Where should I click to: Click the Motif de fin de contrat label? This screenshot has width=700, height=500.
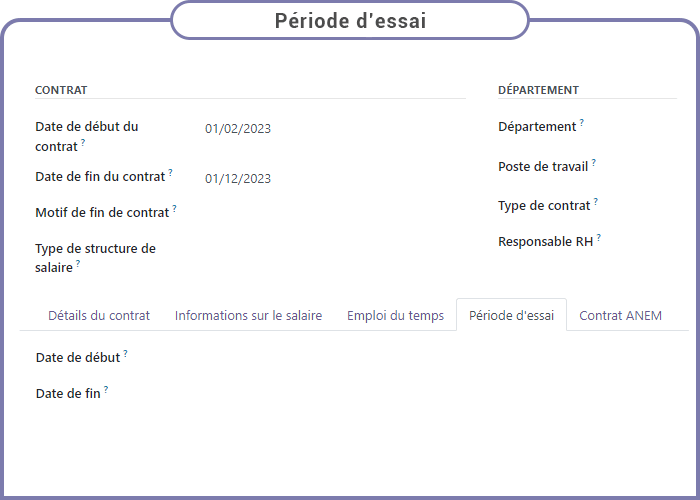pyautogui.click(x=102, y=212)
